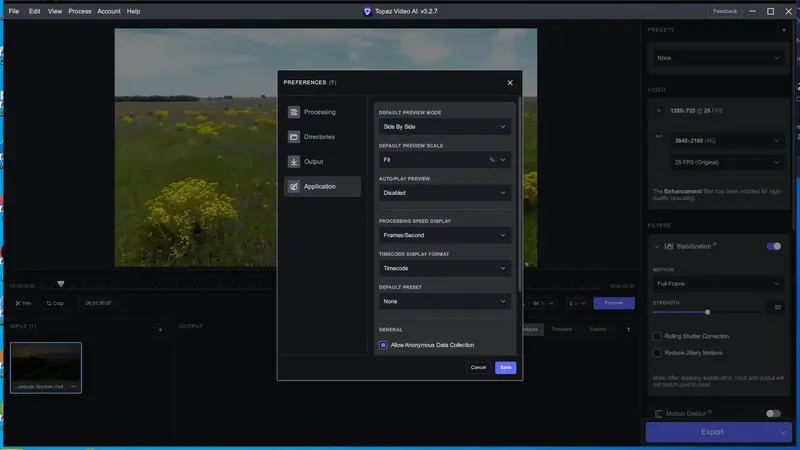The height and width of the screenshot is (450, 800).
Task: Add input video with plus icon
Action: click(x=160, y=330)
